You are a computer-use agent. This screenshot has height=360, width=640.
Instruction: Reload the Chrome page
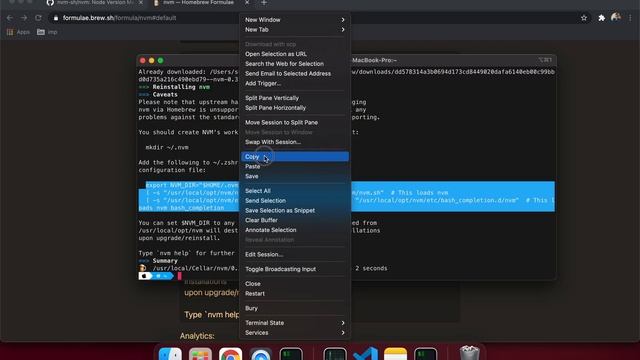38,18
